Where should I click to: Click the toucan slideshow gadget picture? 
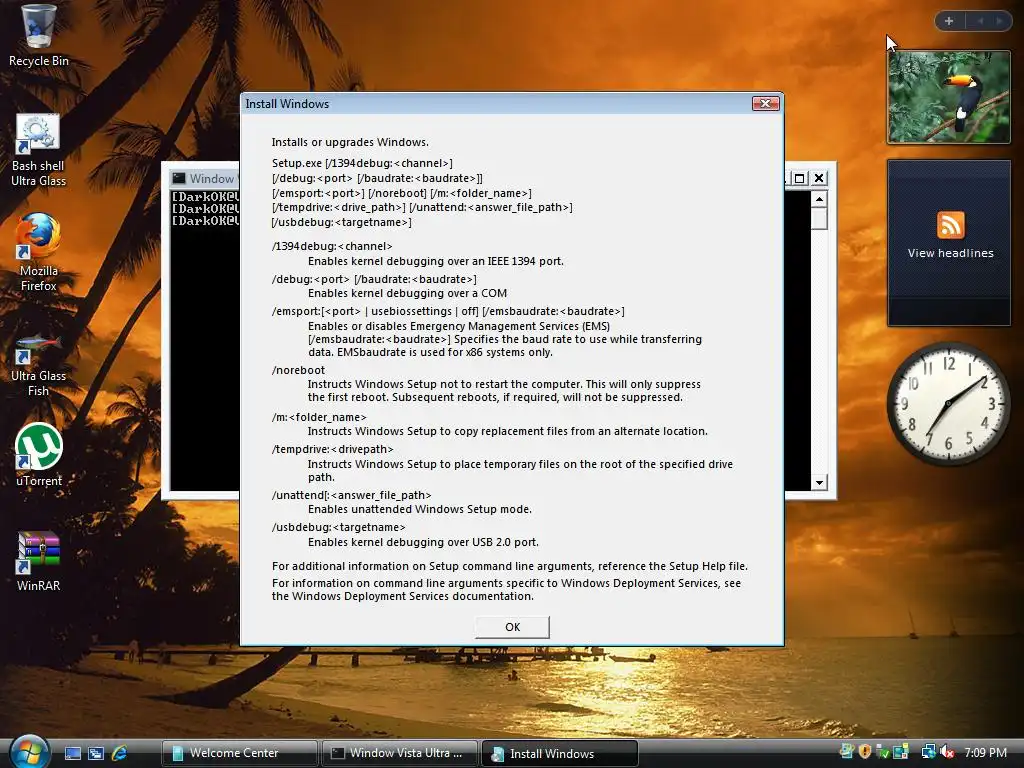948,97
